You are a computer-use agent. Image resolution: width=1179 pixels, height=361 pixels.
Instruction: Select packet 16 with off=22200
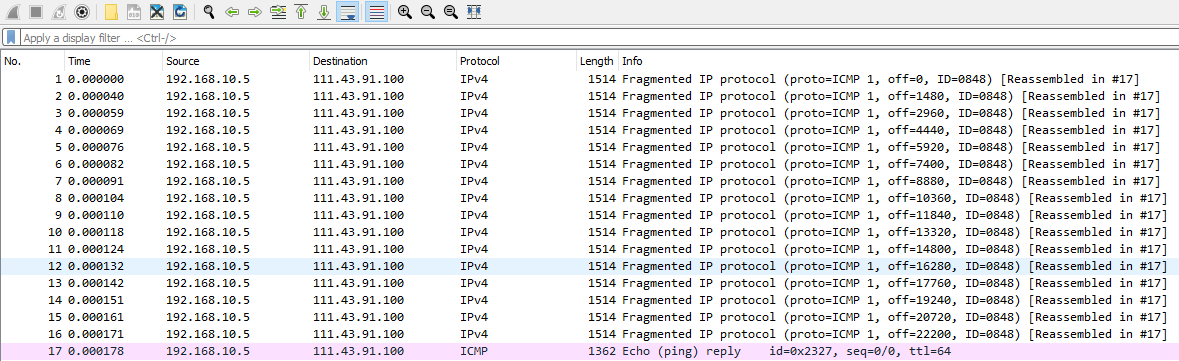click(590, 334)
